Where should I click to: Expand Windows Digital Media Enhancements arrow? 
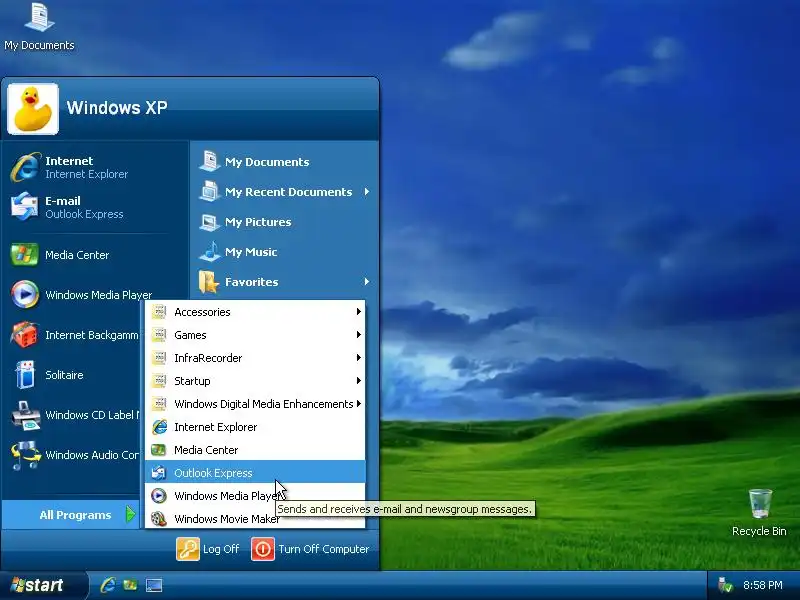point(359,404)
